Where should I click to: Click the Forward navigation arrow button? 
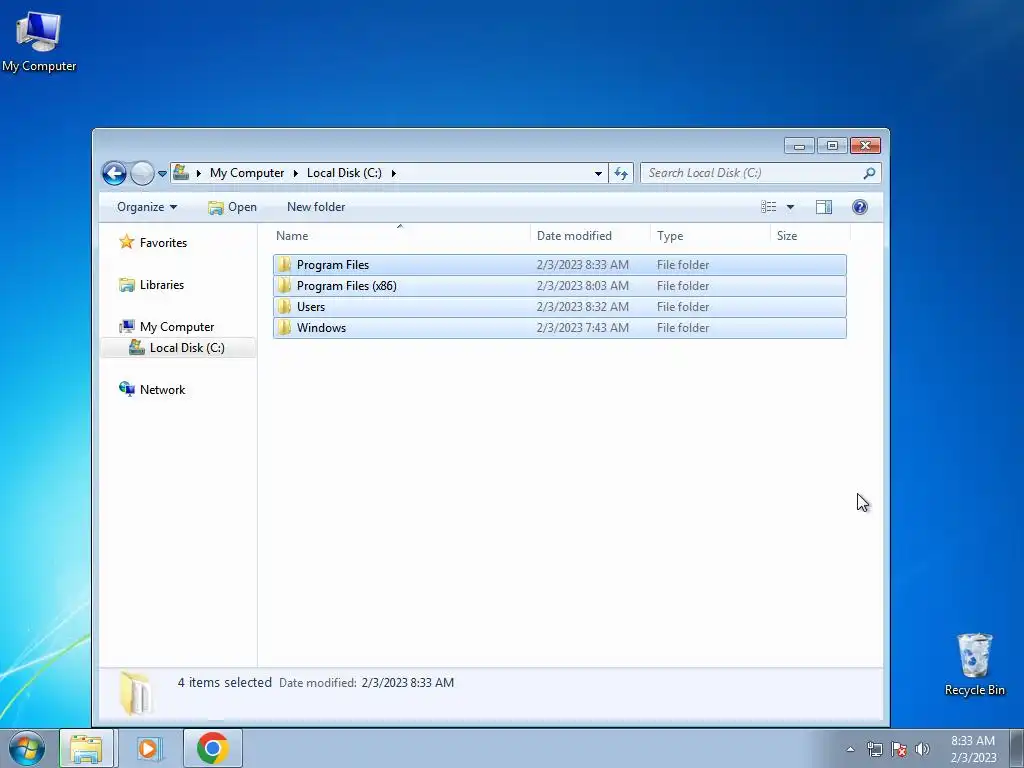coord(142,173)
